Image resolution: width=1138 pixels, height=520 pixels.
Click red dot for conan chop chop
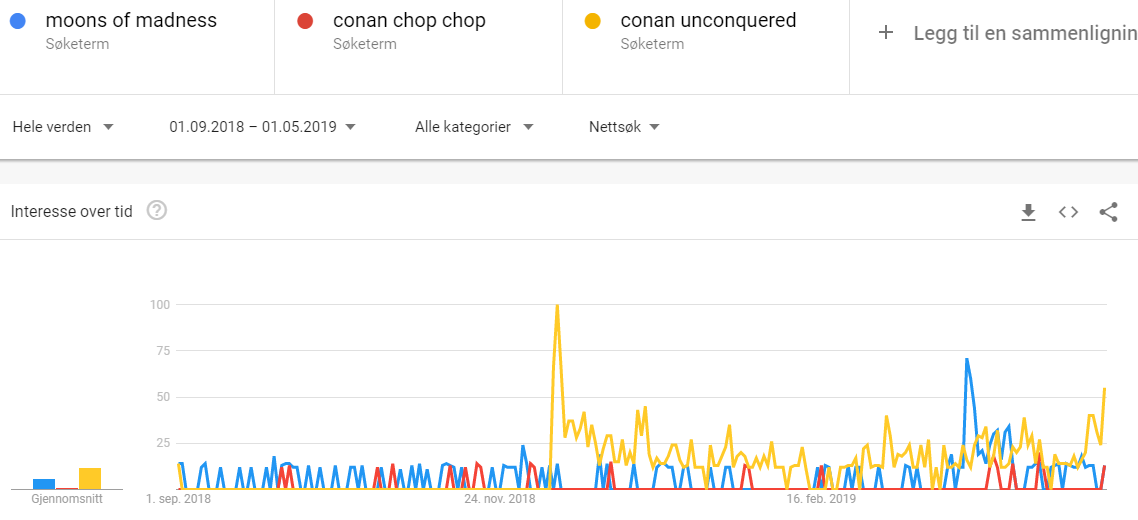306,21
